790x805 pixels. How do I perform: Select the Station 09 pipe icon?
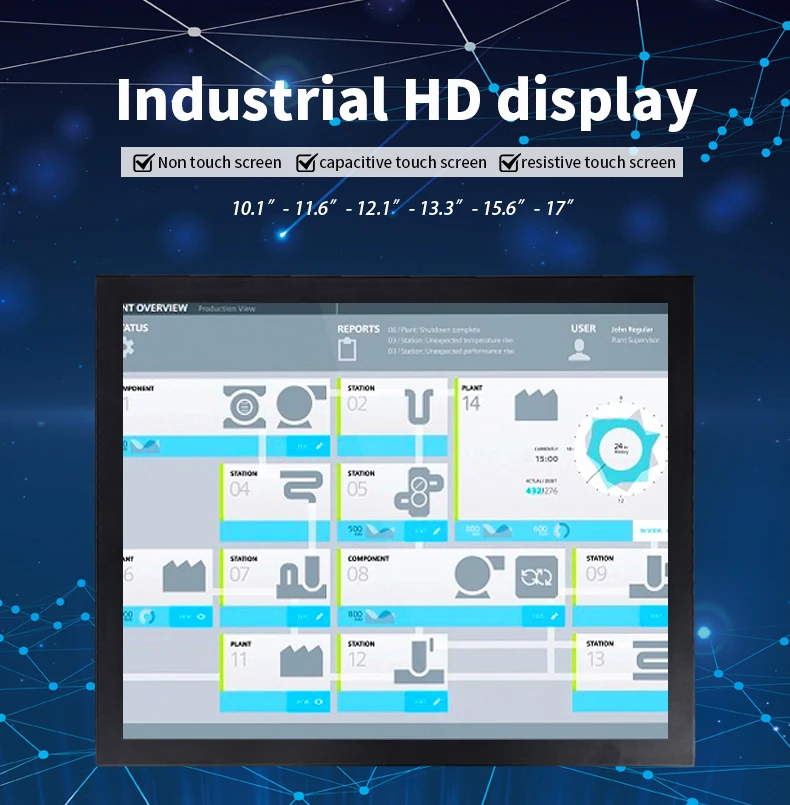point(649,578)
